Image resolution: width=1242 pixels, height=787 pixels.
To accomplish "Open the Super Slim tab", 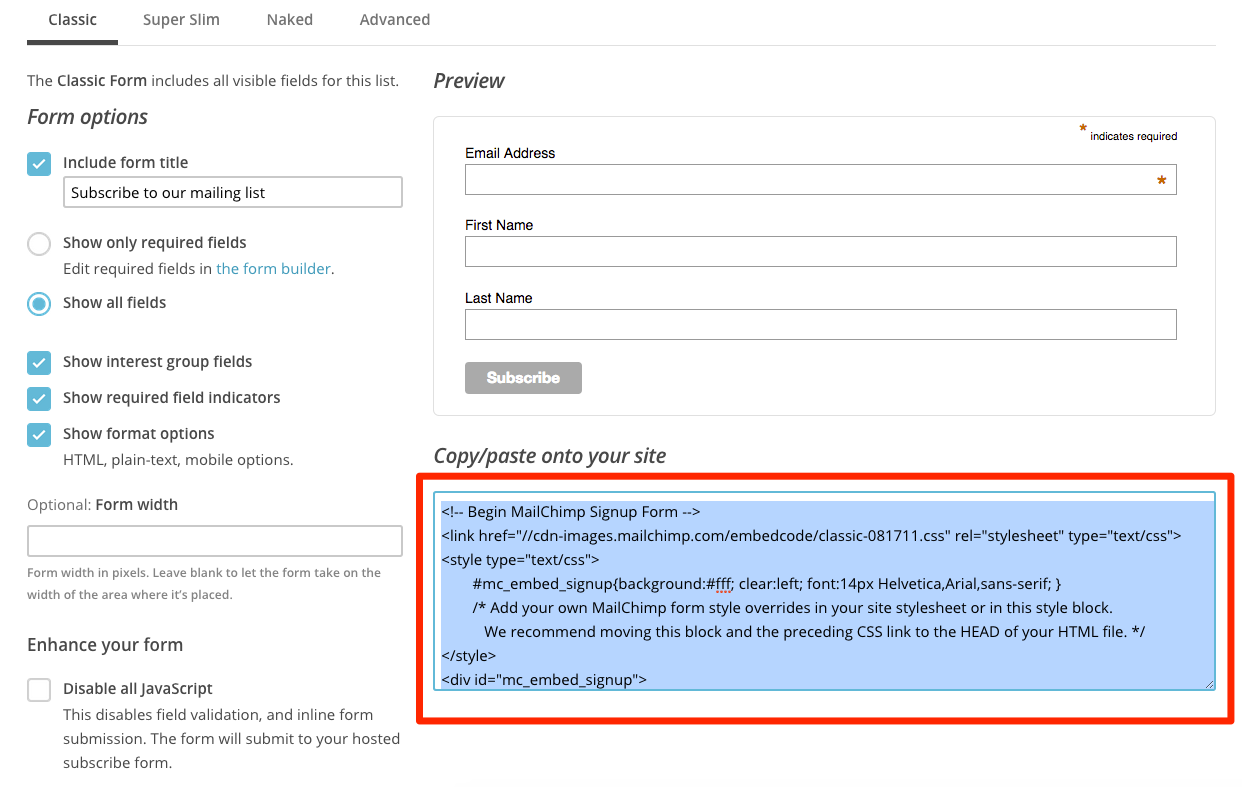I will coord(181,20).
